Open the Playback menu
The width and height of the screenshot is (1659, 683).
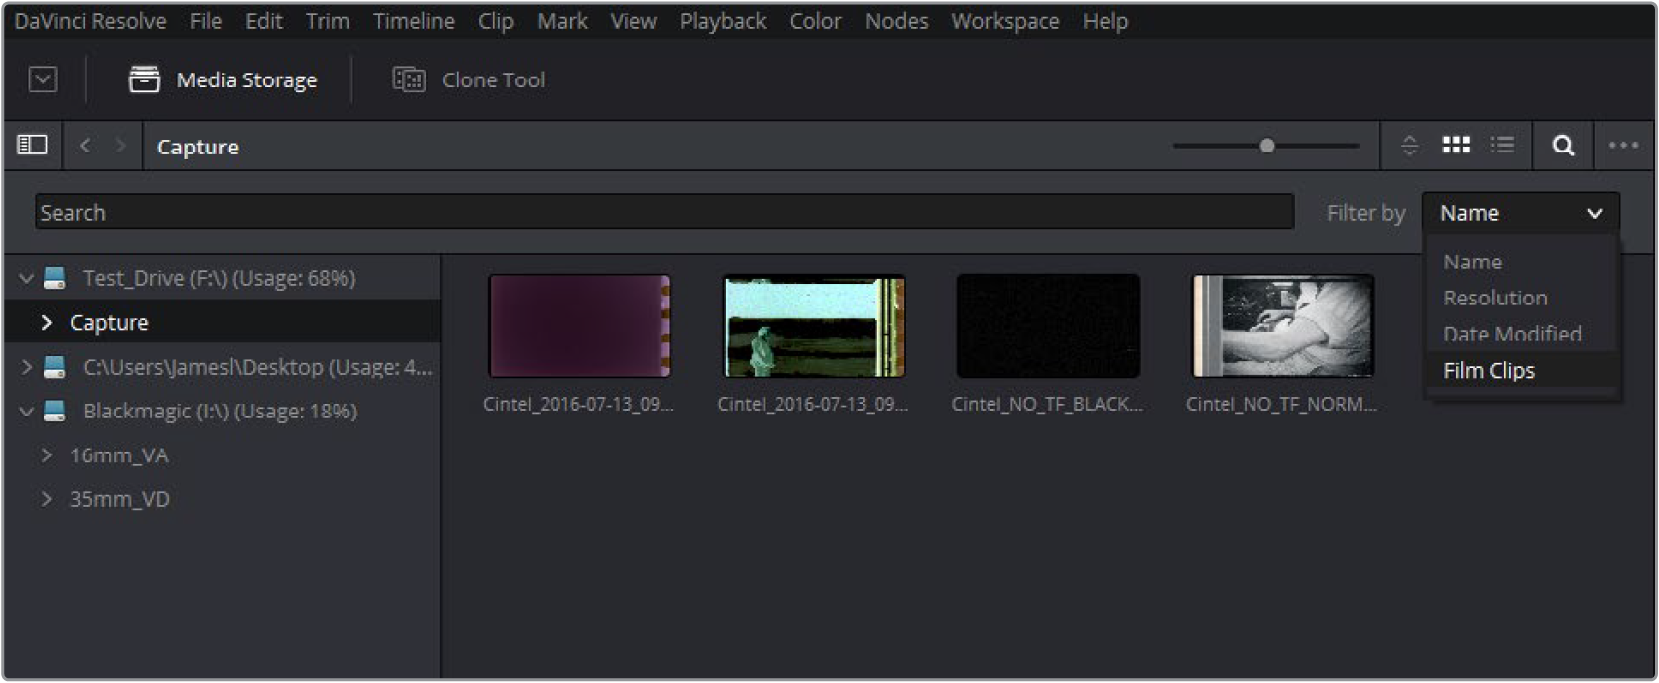point(723,21)
